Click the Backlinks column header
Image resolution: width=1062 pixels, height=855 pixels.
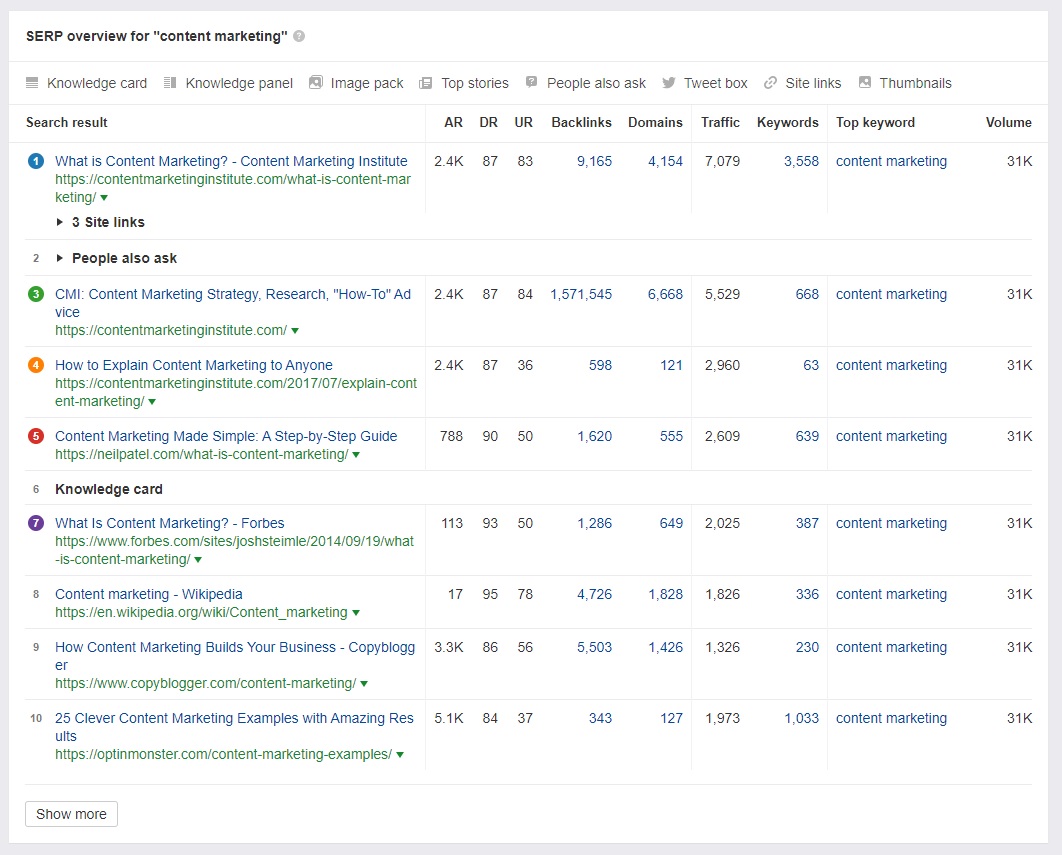pyautogui.click(x=581, y=122)
